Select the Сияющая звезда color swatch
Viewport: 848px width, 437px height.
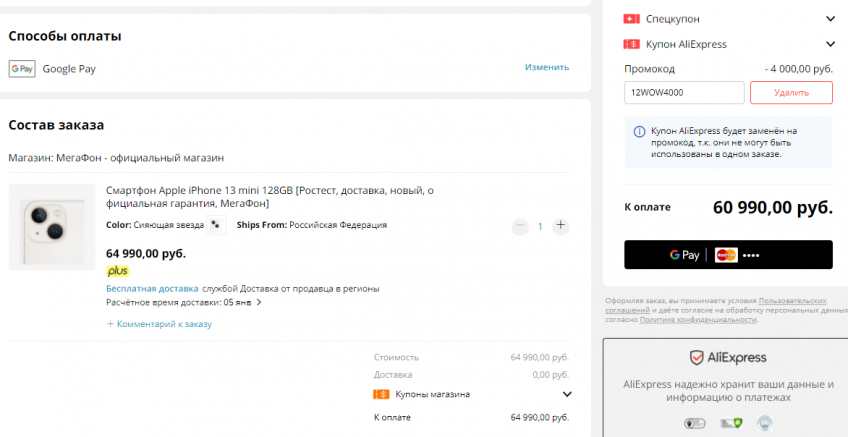[217, 225]
